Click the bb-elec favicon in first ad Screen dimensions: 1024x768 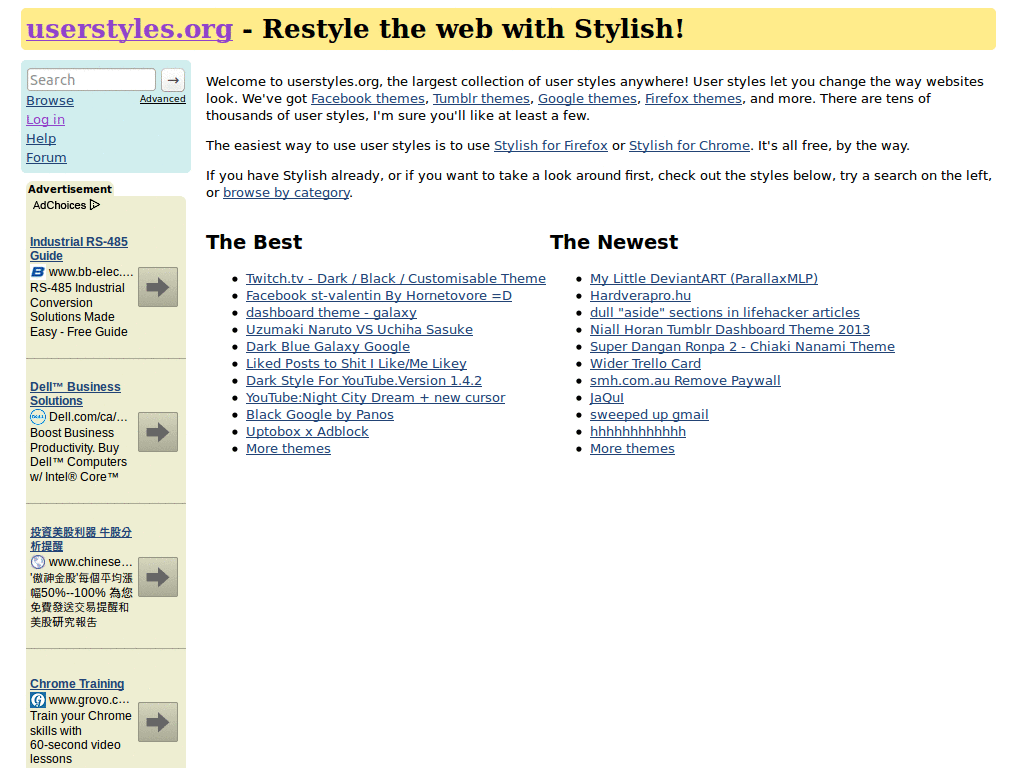38,272
